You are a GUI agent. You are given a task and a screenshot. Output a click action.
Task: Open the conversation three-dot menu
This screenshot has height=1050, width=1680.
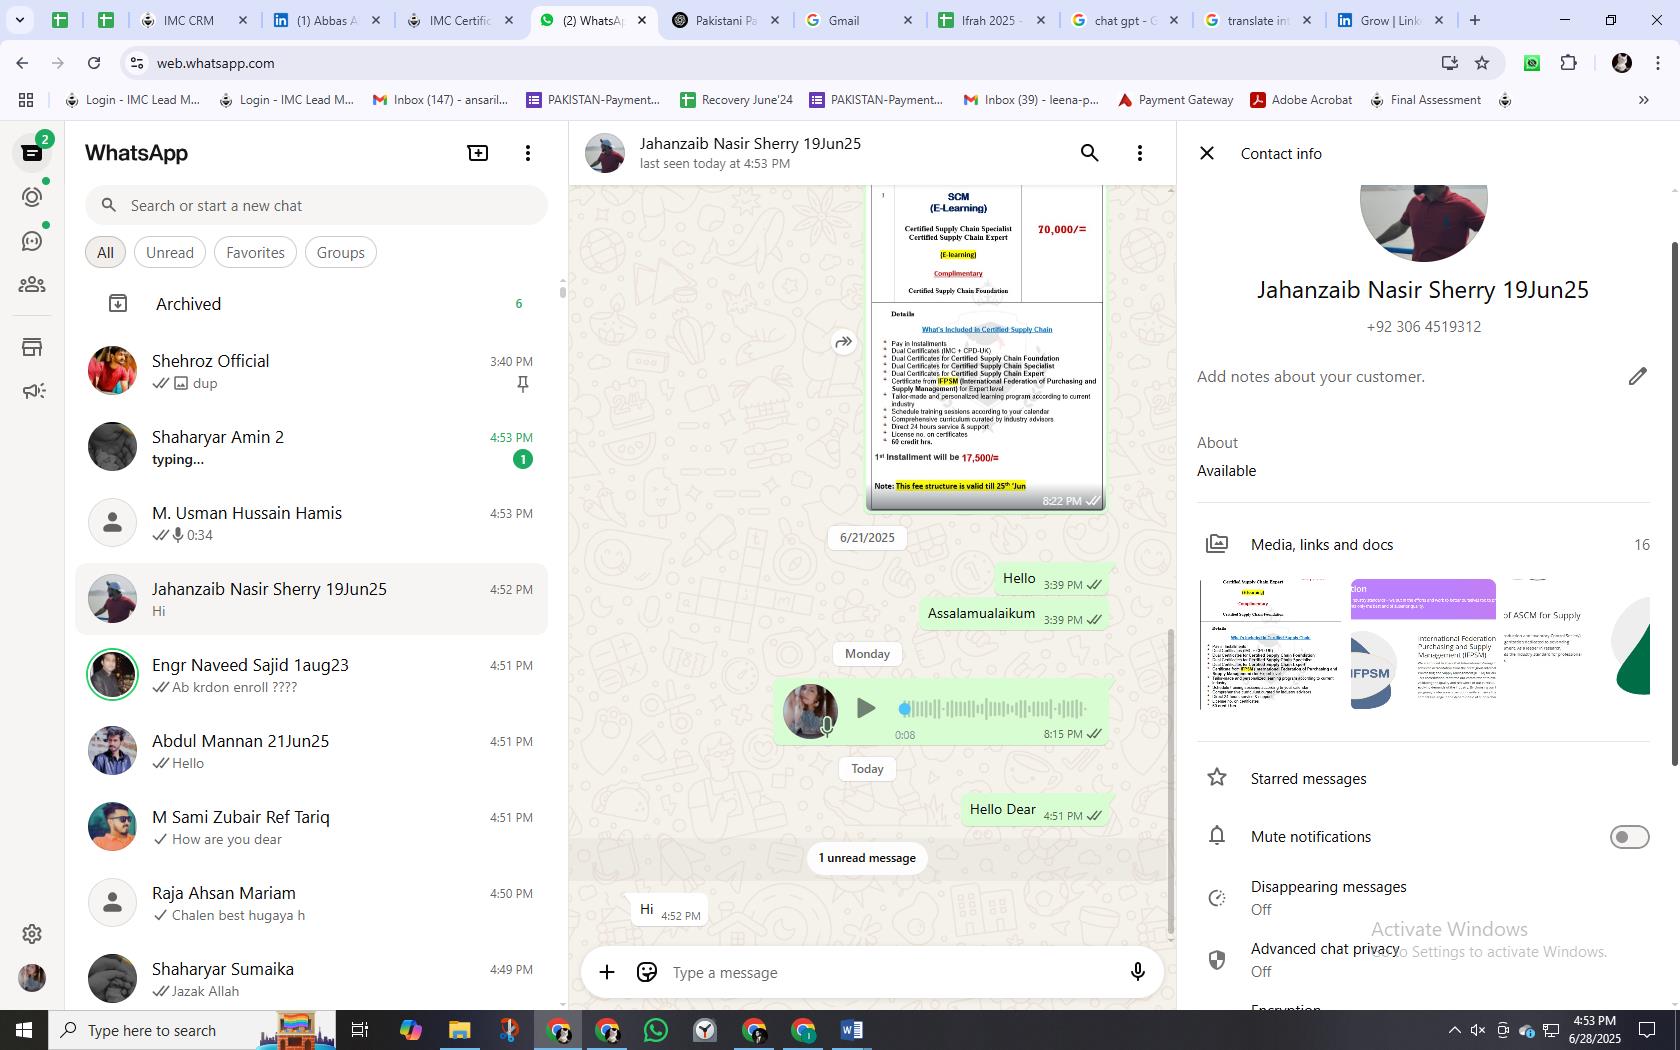tap(1140, 153)
